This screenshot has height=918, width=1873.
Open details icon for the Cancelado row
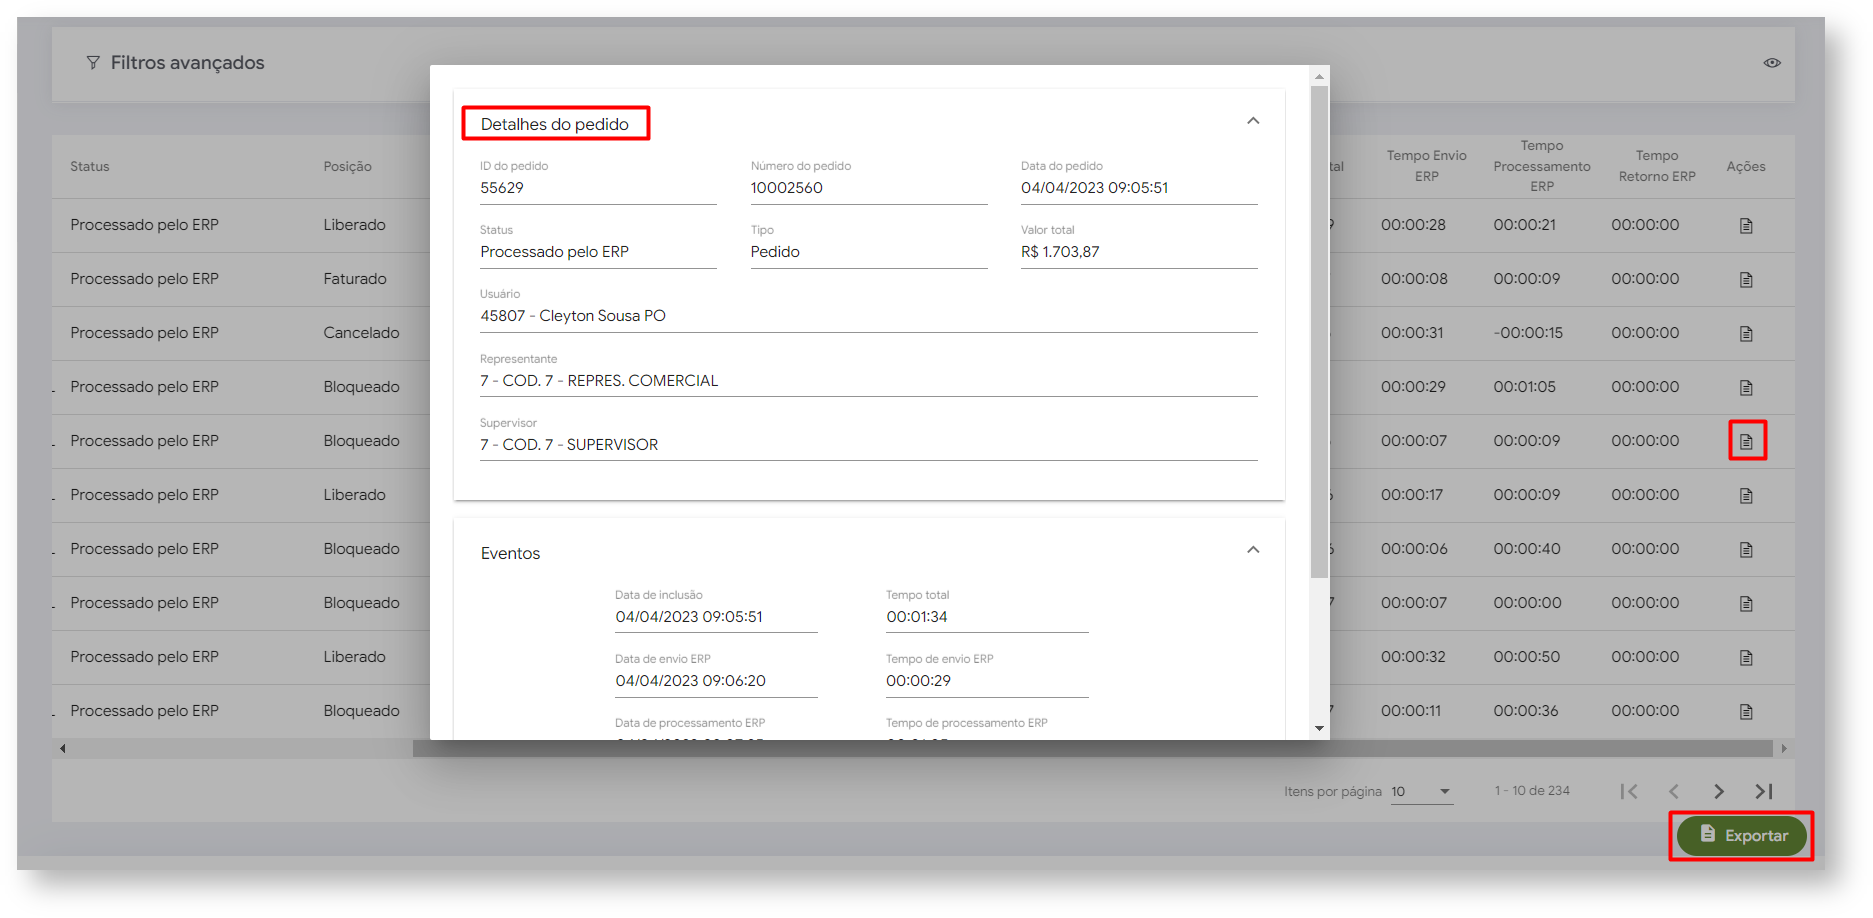point(1746,334)
